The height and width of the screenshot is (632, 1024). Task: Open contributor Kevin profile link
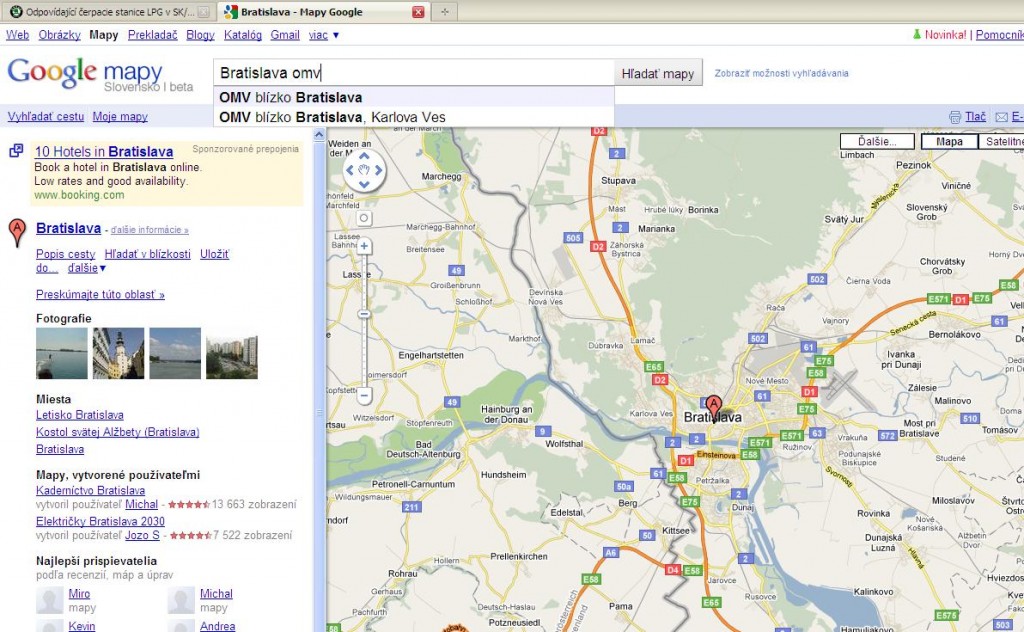click(x=82, y=625)
